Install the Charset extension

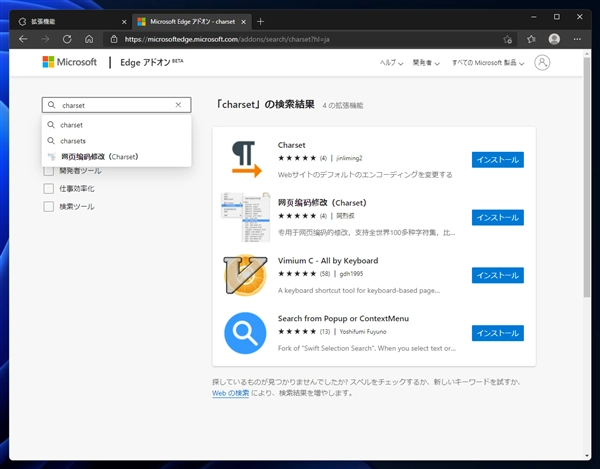pyautogui.click(x=497, y=160)
